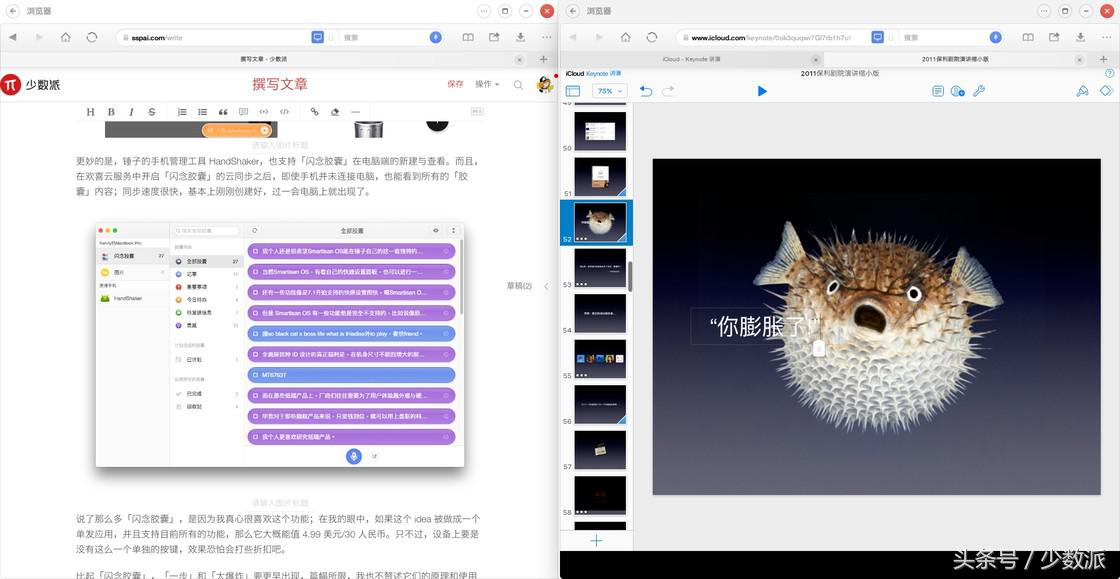1120x579 pixels.
Task: Open the collaboration add-people icon in Keynote
Action: coord(957,91)
